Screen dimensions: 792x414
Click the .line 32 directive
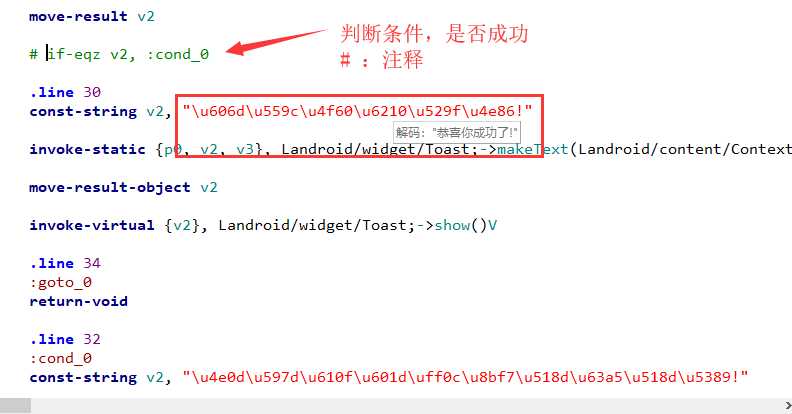65,339
